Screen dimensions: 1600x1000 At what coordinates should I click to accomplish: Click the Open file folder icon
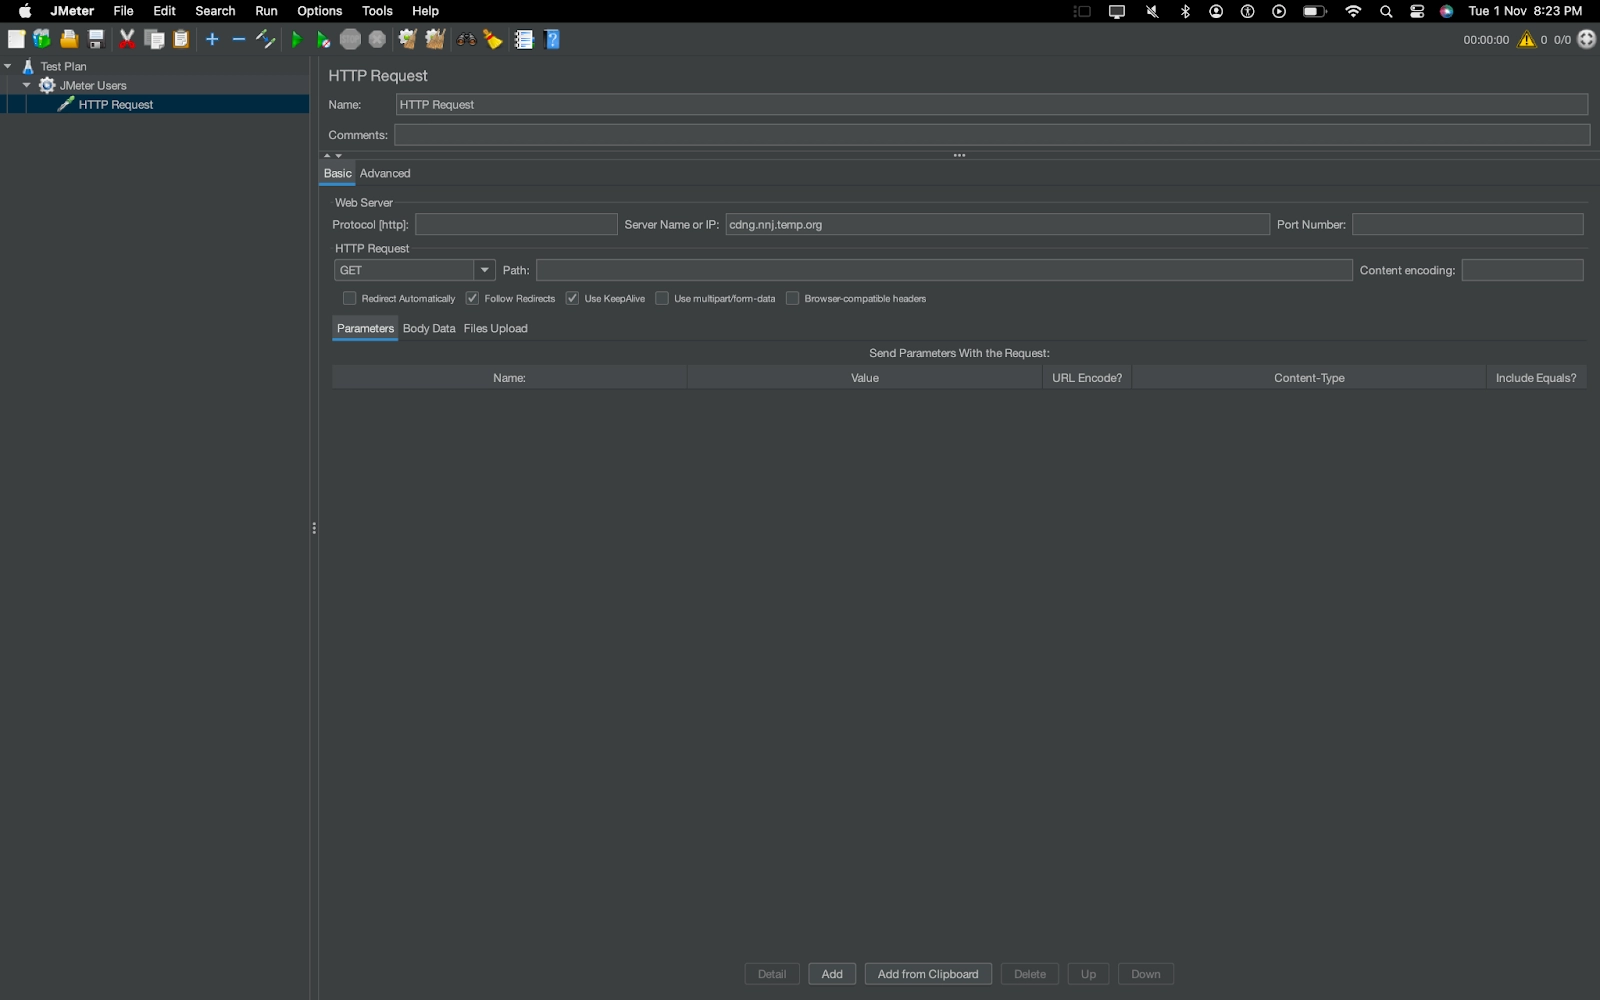tap(69, 39)
